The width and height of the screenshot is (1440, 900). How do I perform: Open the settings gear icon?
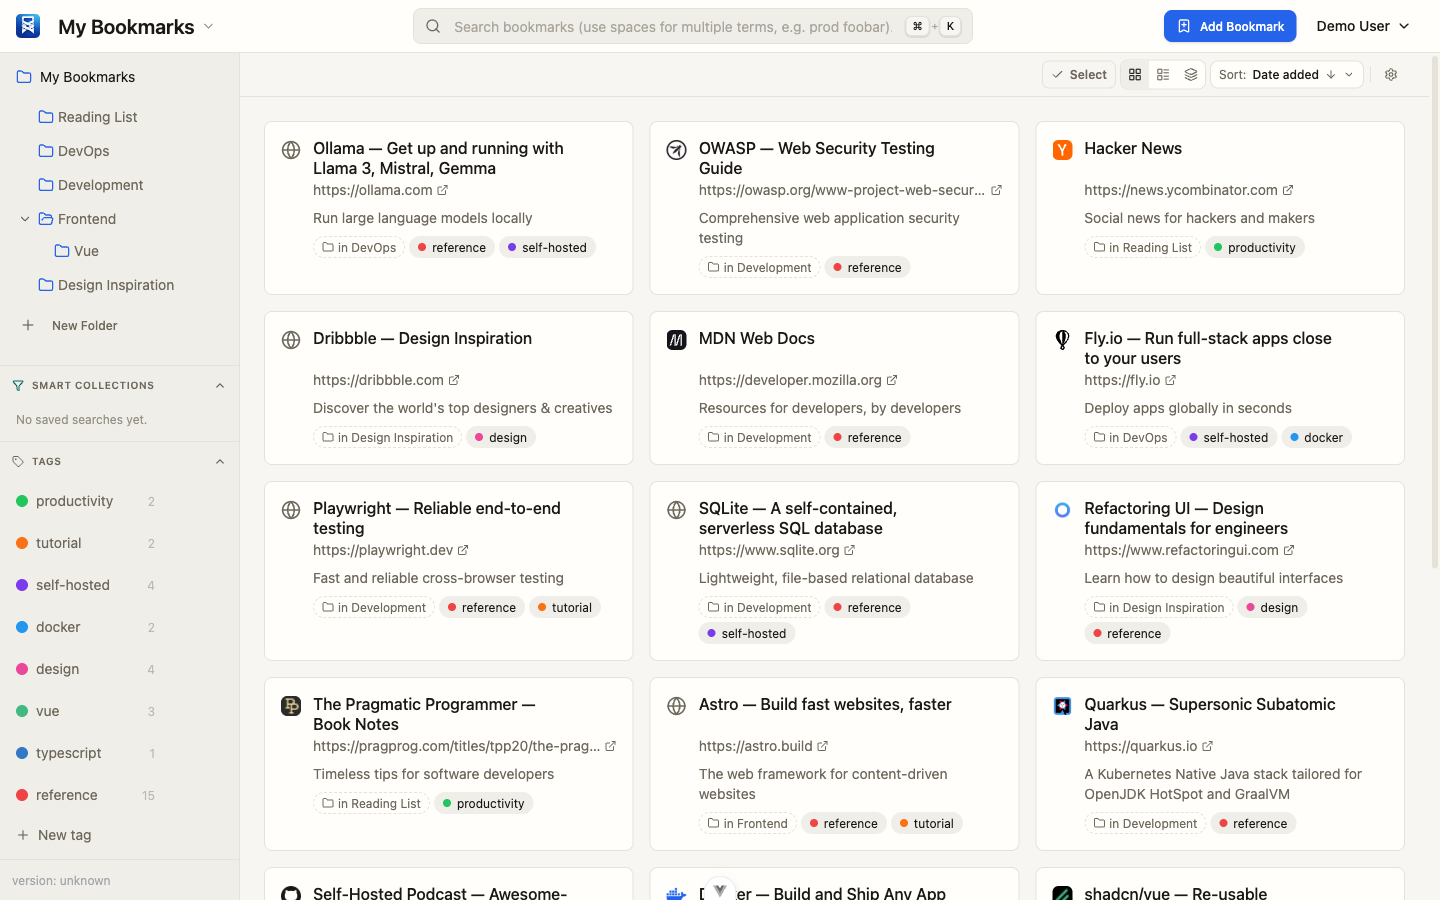[x=1391, y=75]
